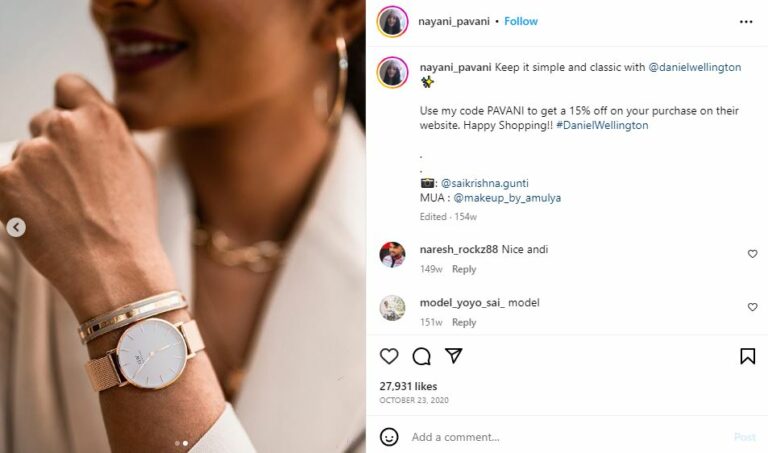
Task: Open naresh_rockz88's profile picture
Action: tap(392, 255)
